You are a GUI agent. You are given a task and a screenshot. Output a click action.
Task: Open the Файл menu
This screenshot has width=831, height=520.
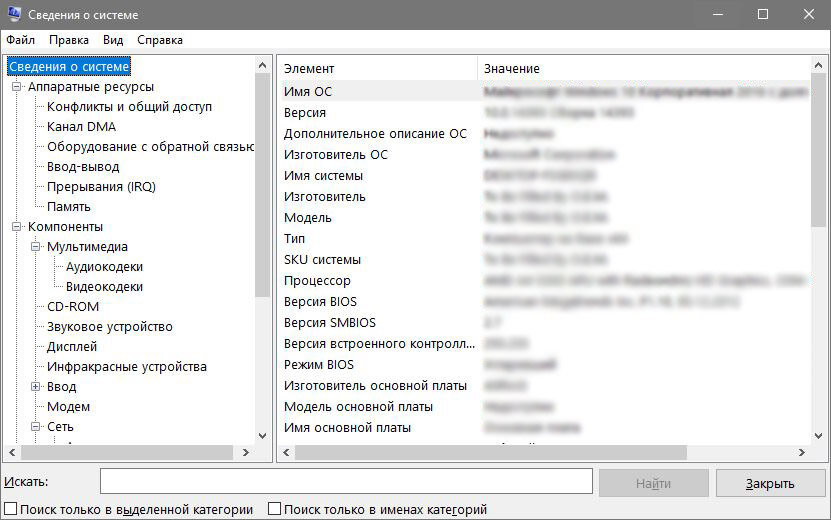point(20,40)
